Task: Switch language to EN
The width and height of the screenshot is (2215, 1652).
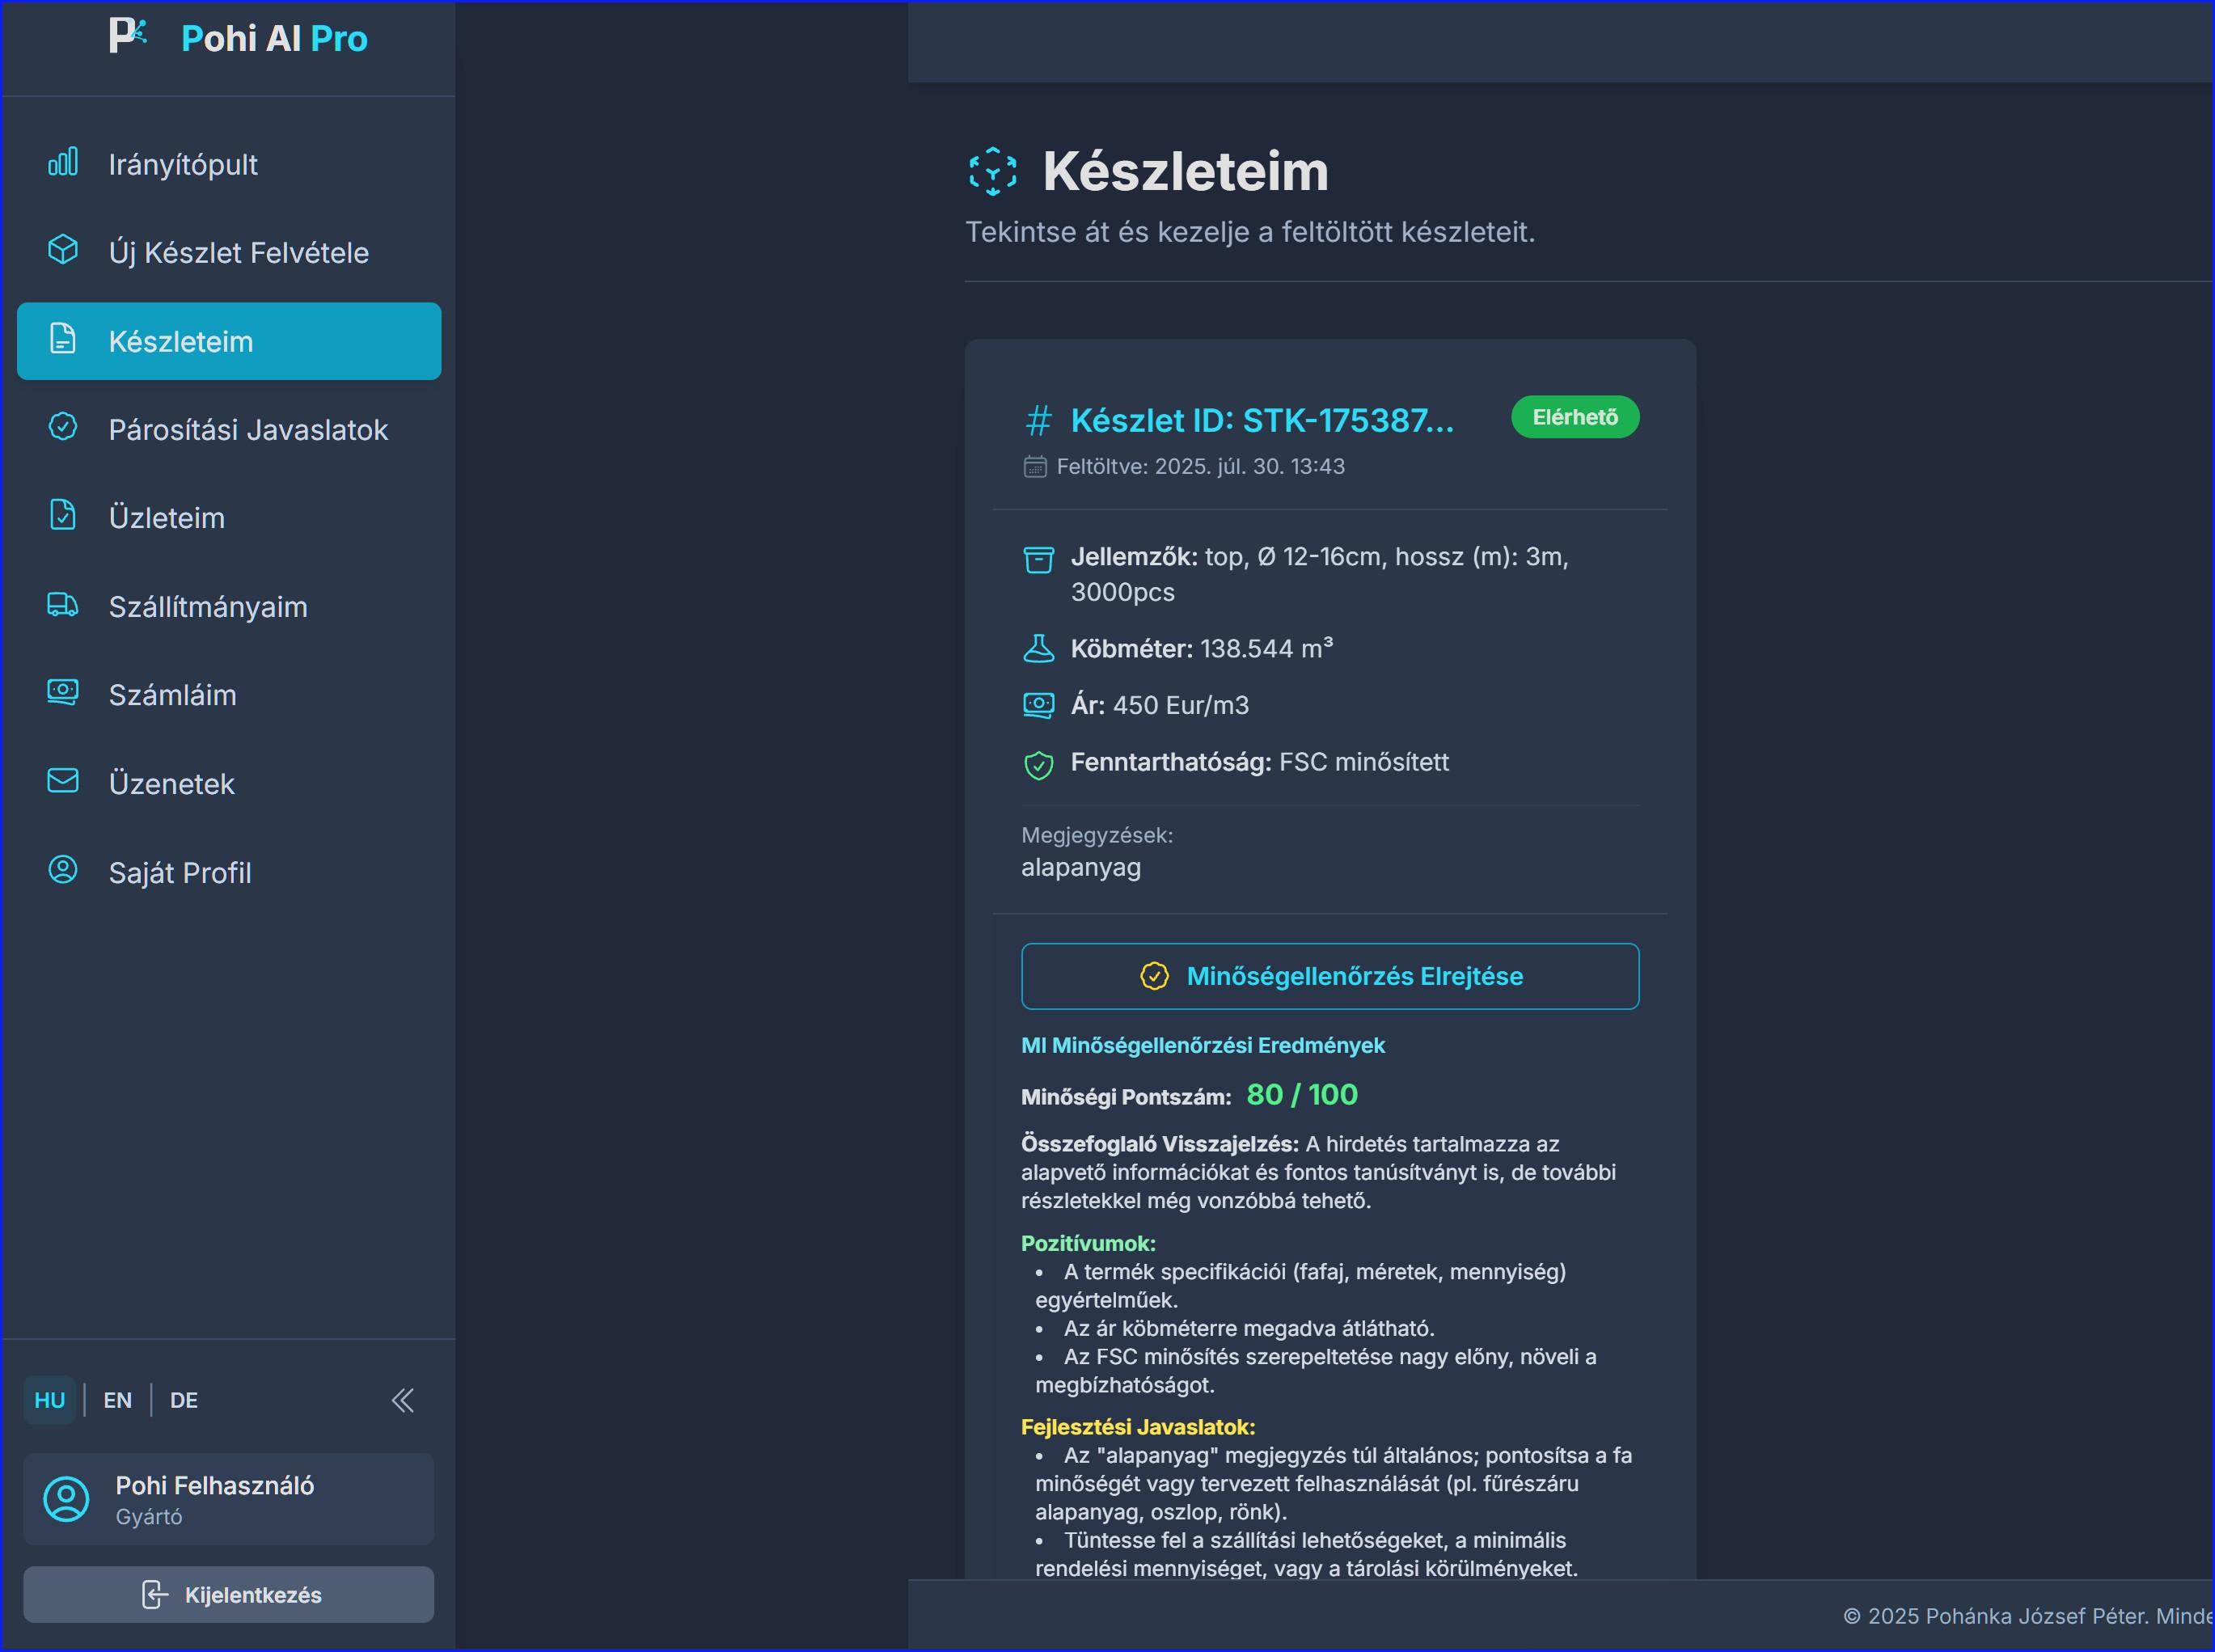Action: (x=117, y=1400)
